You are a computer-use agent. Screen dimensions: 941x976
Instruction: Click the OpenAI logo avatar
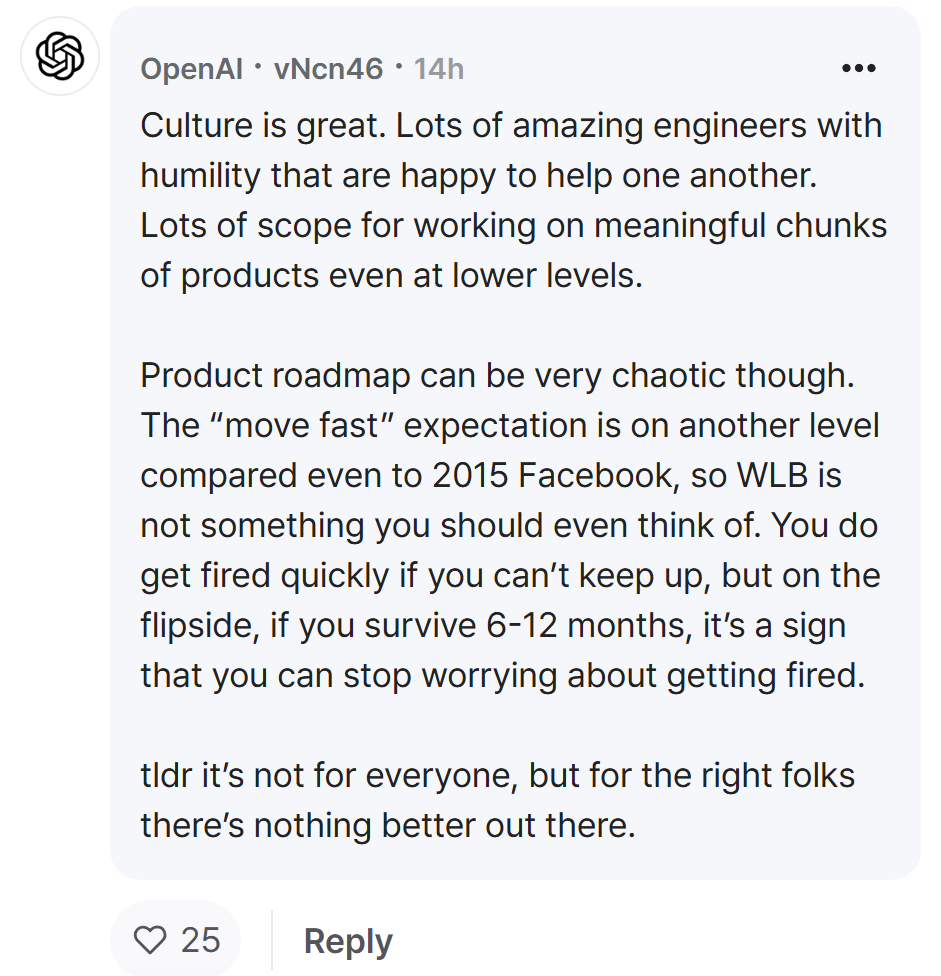[60, 56]
